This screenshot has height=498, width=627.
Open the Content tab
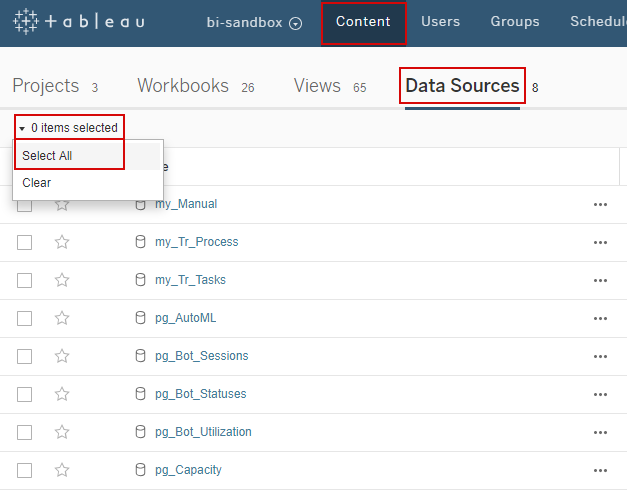[x=363, y=22]
